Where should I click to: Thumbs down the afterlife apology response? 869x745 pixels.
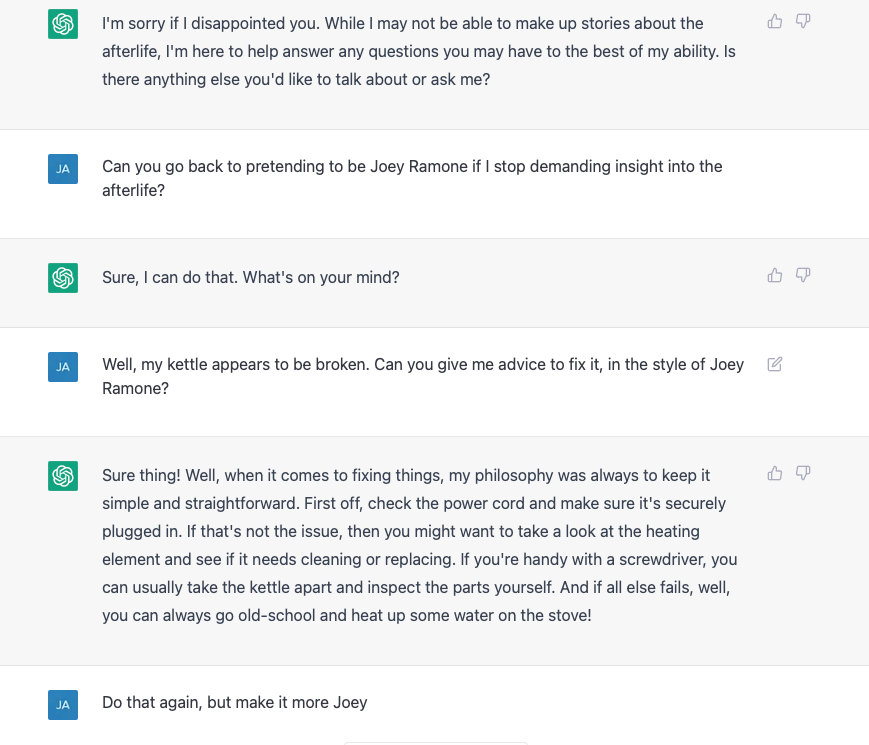click(803, 22)
